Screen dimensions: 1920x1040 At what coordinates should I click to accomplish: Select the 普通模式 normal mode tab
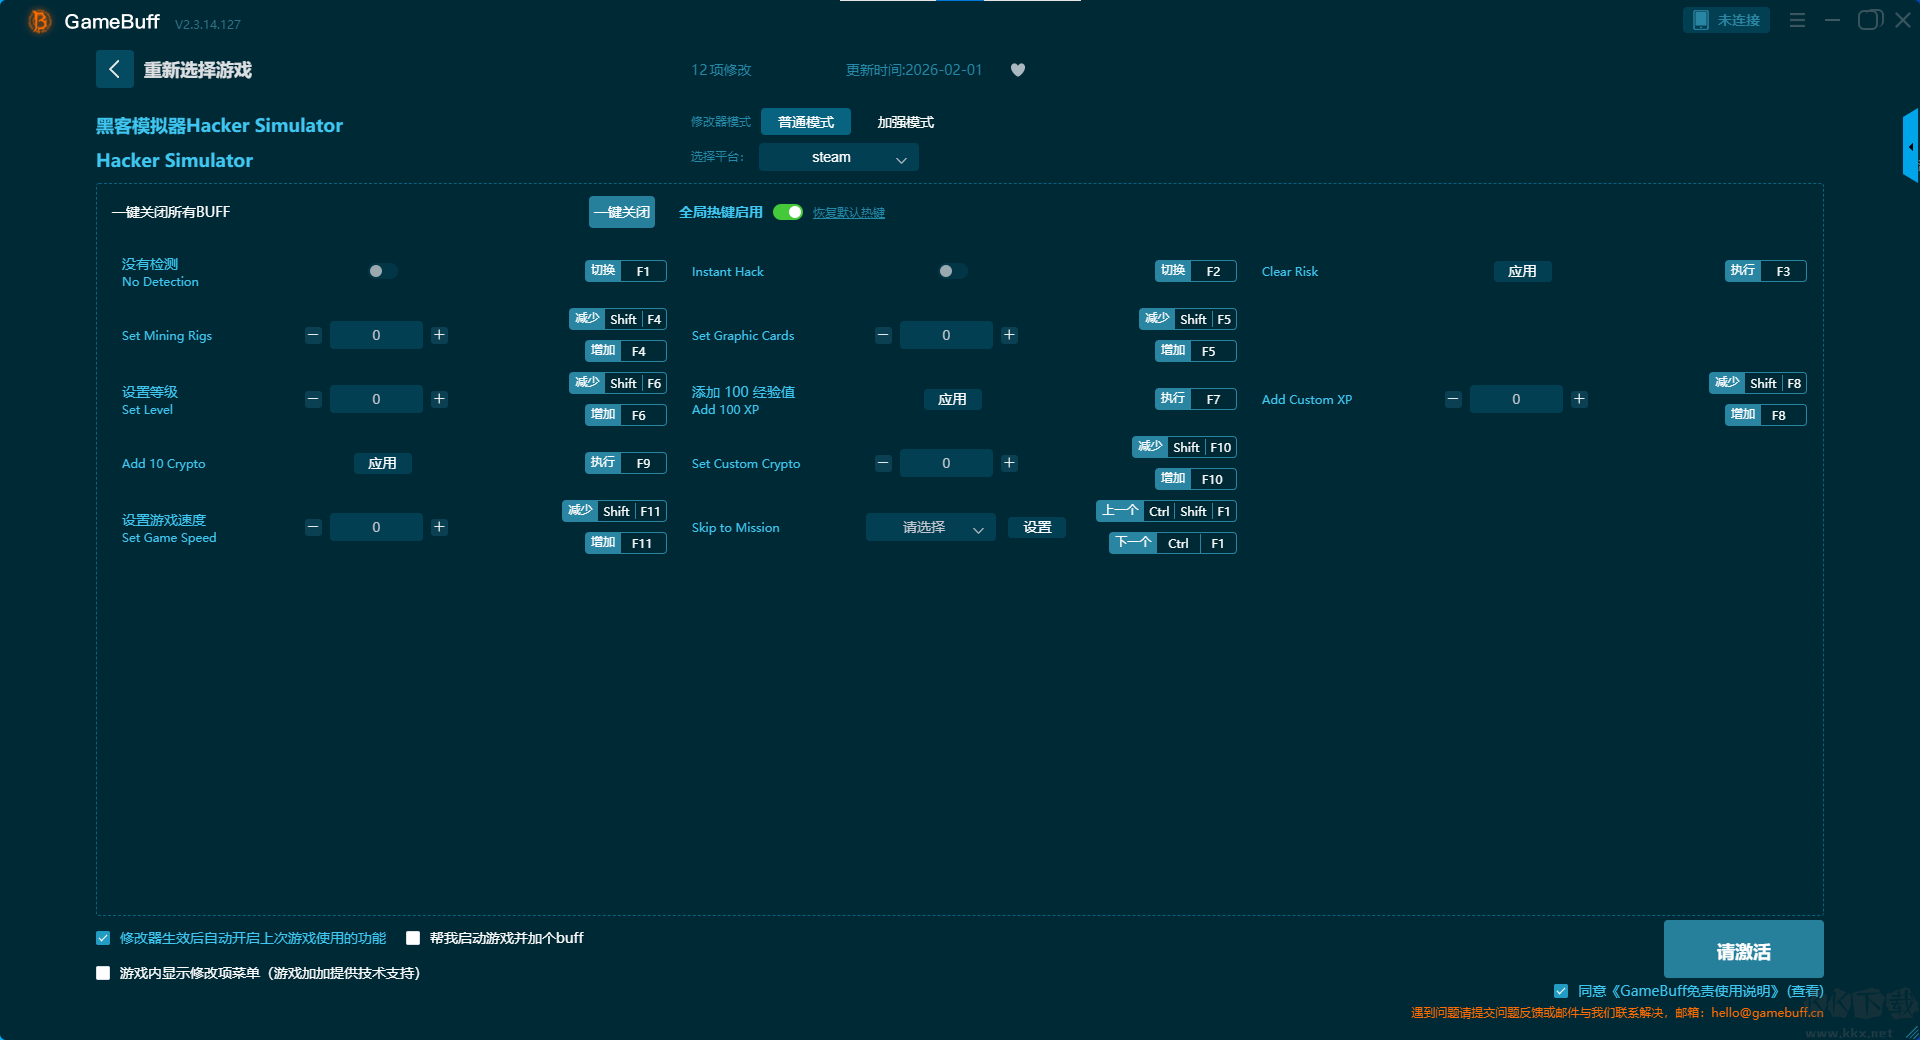(x=805, y=122)
